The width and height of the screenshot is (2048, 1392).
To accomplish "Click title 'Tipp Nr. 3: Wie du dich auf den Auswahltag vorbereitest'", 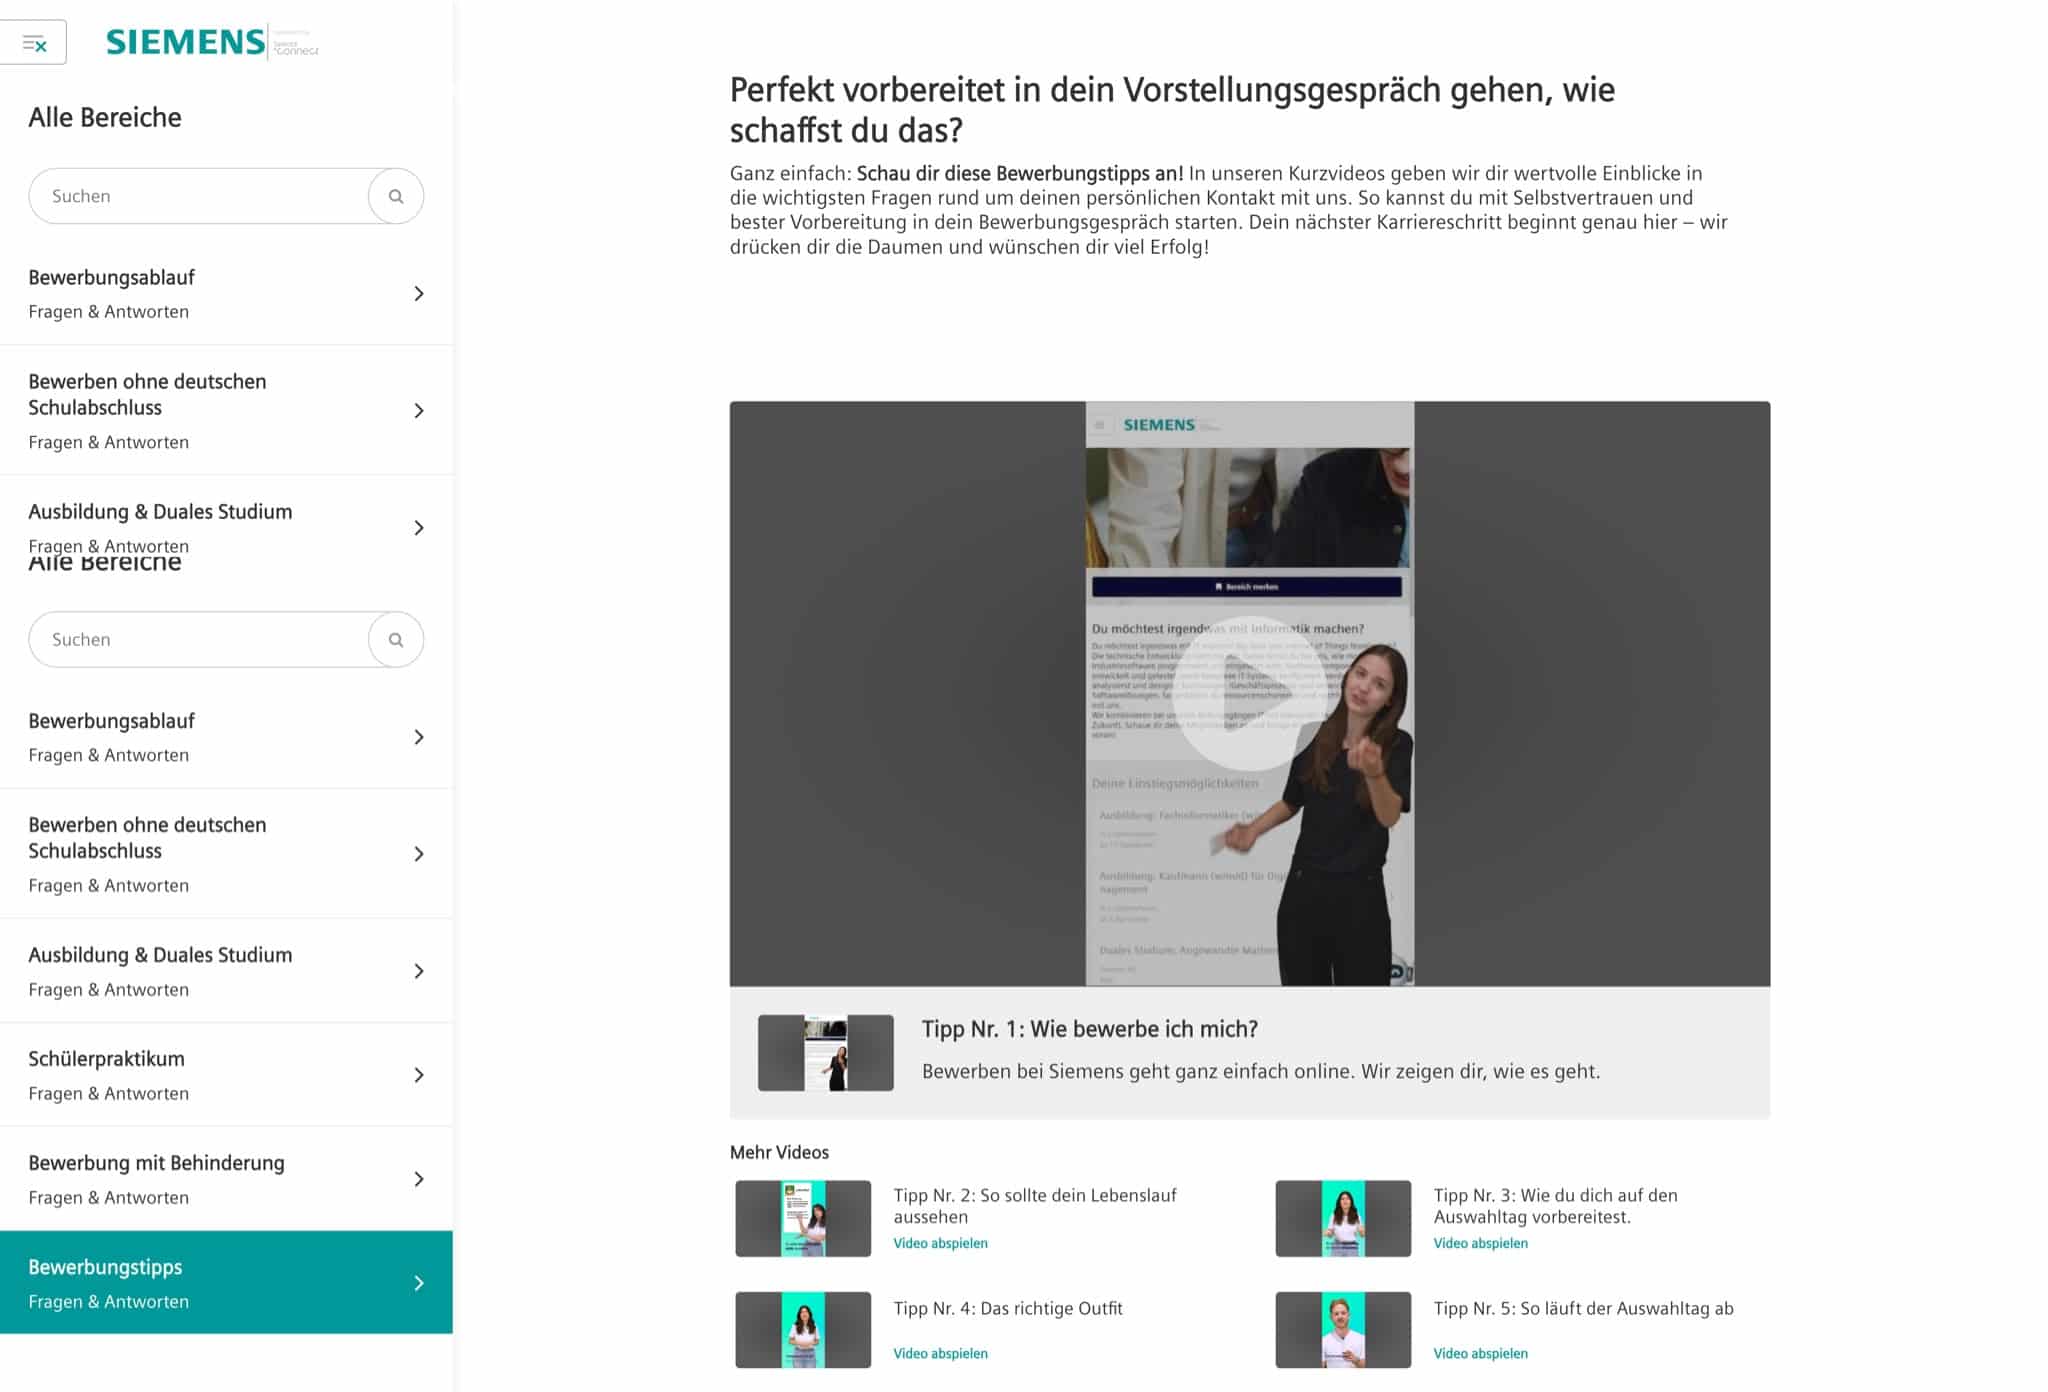I will tap(1556, 1206).
